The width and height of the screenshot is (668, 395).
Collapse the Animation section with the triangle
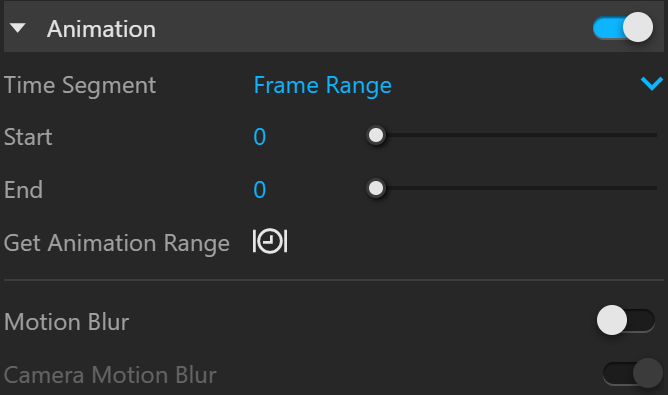18,29
